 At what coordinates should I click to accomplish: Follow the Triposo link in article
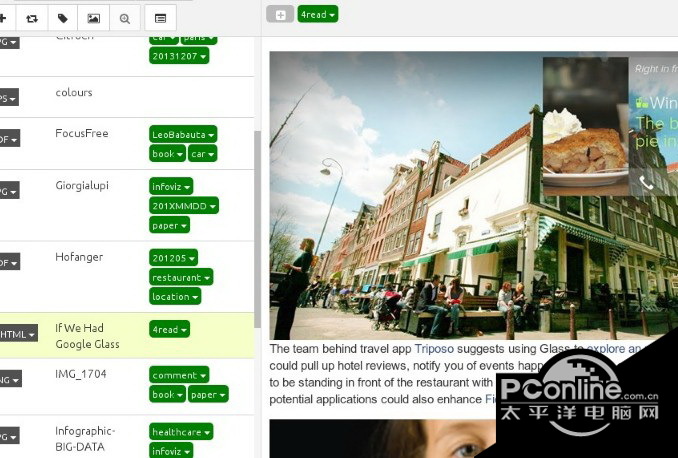pyautogui.click(x=434, y=349)
